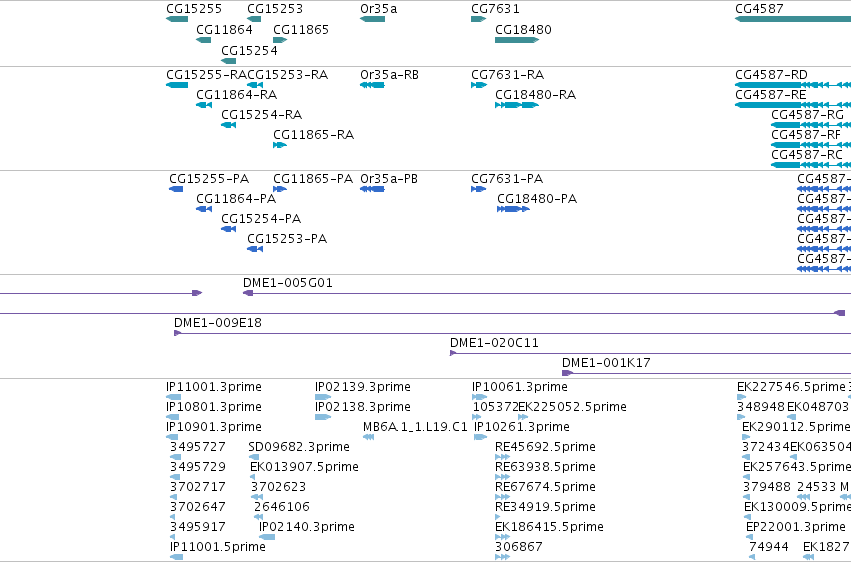Click transcript CG4587-RF
The height and width of the screenshot is (562, 851).
point(806,135)
